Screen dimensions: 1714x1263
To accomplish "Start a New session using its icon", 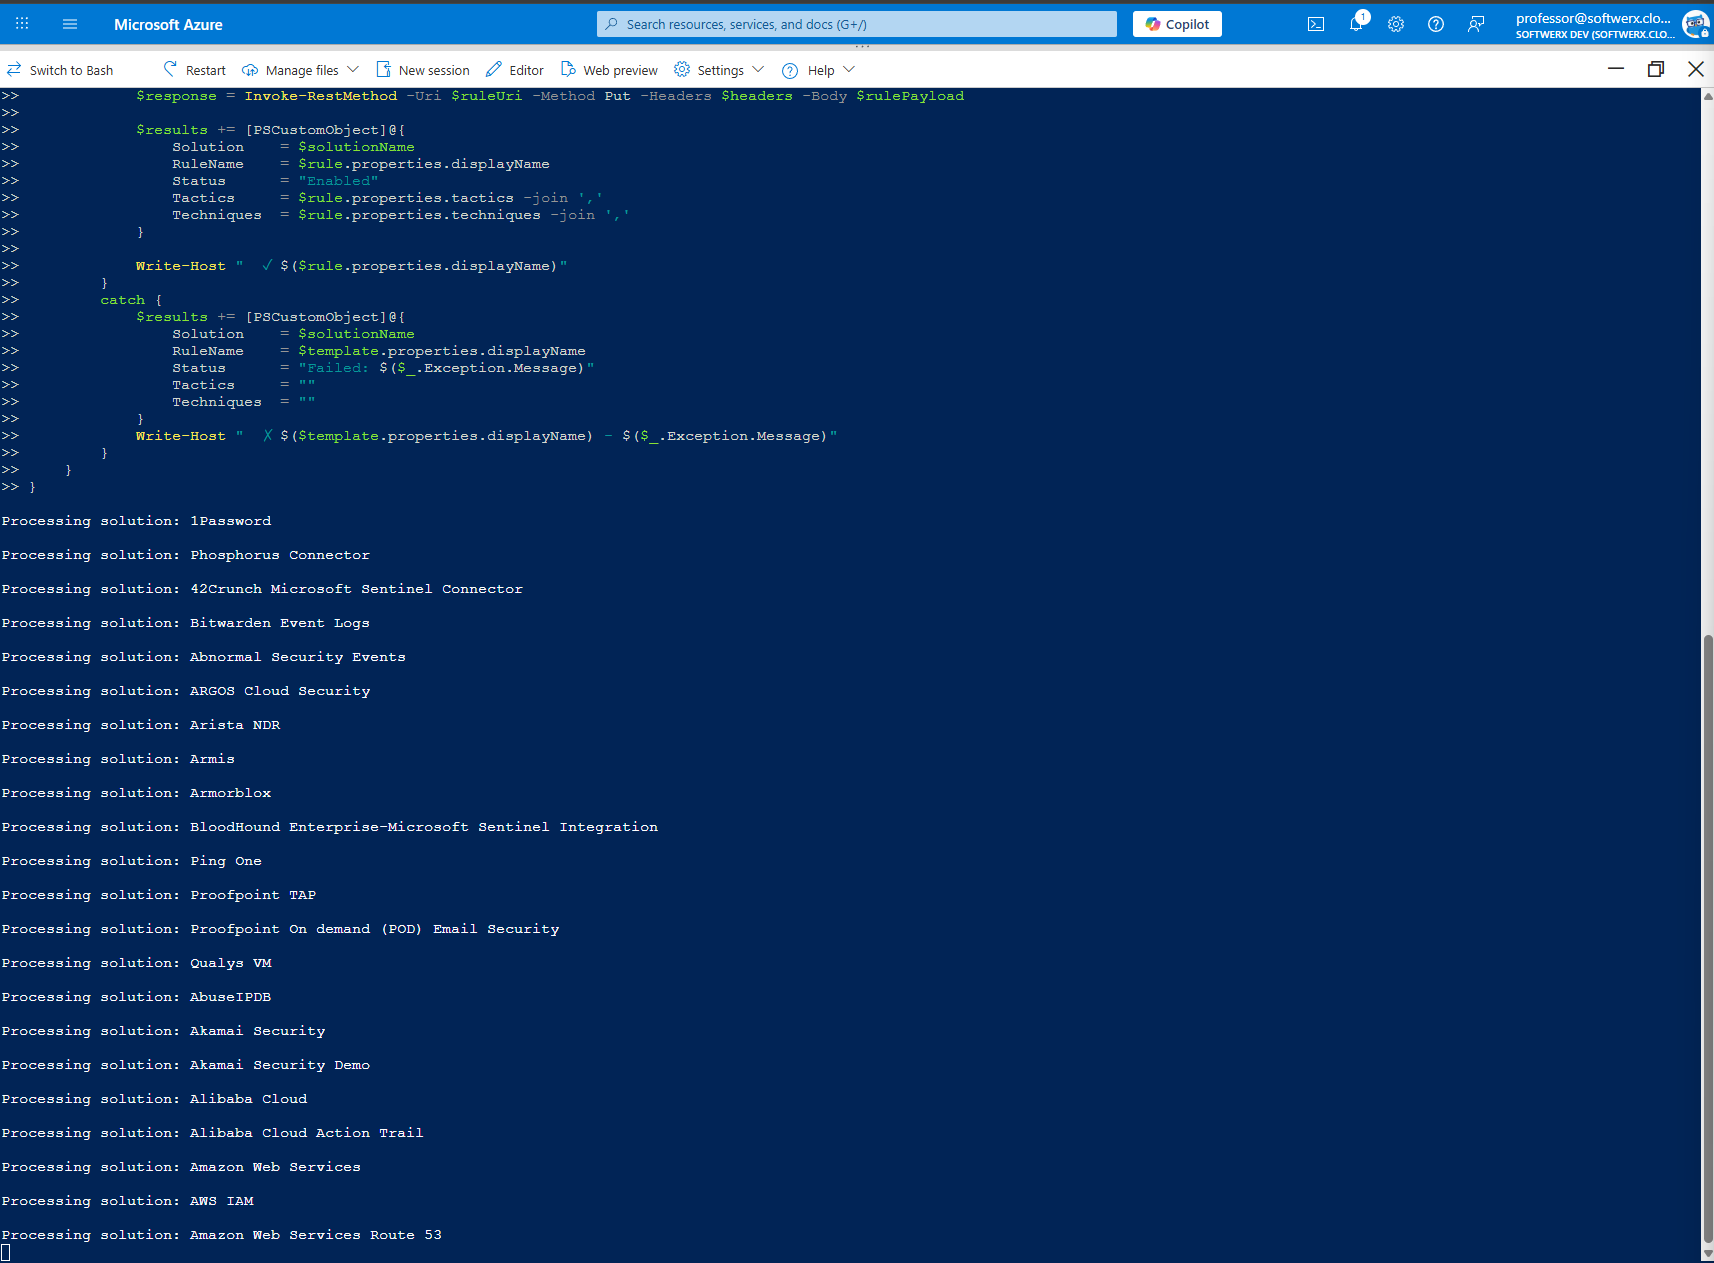I will [x=383, y=69].
